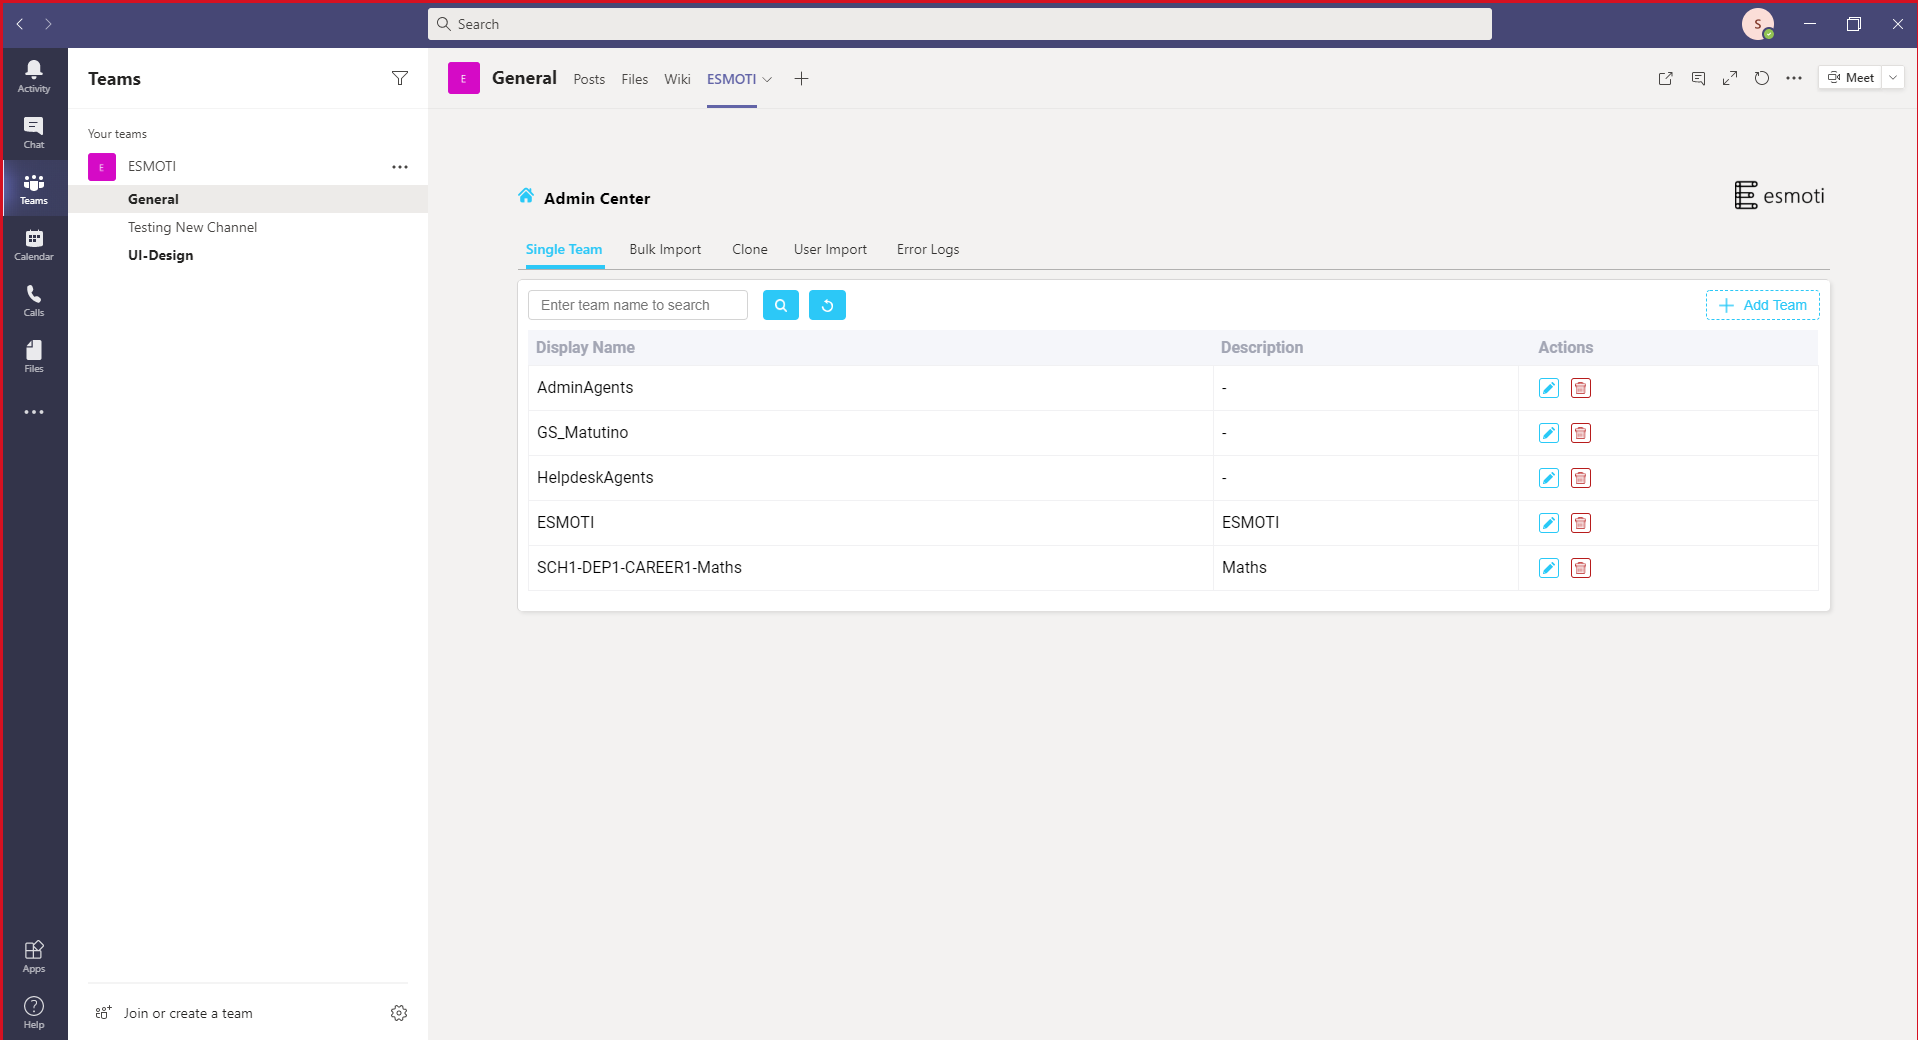
Task: Open manage teams settings gear
Action: (x=399, y=1013)
